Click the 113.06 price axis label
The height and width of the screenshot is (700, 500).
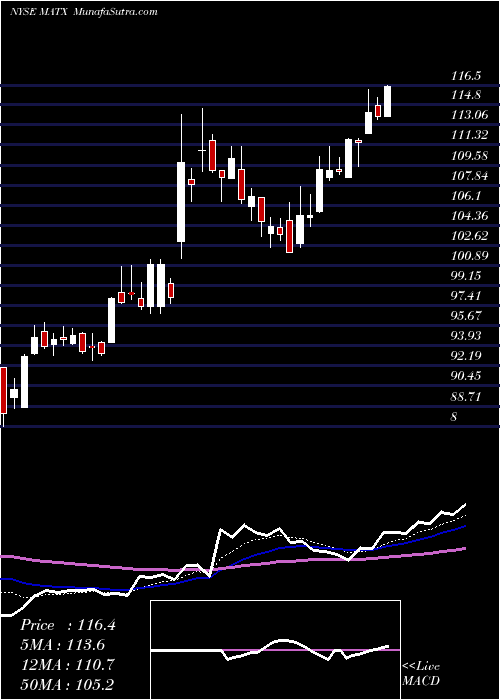pos(470,115)
